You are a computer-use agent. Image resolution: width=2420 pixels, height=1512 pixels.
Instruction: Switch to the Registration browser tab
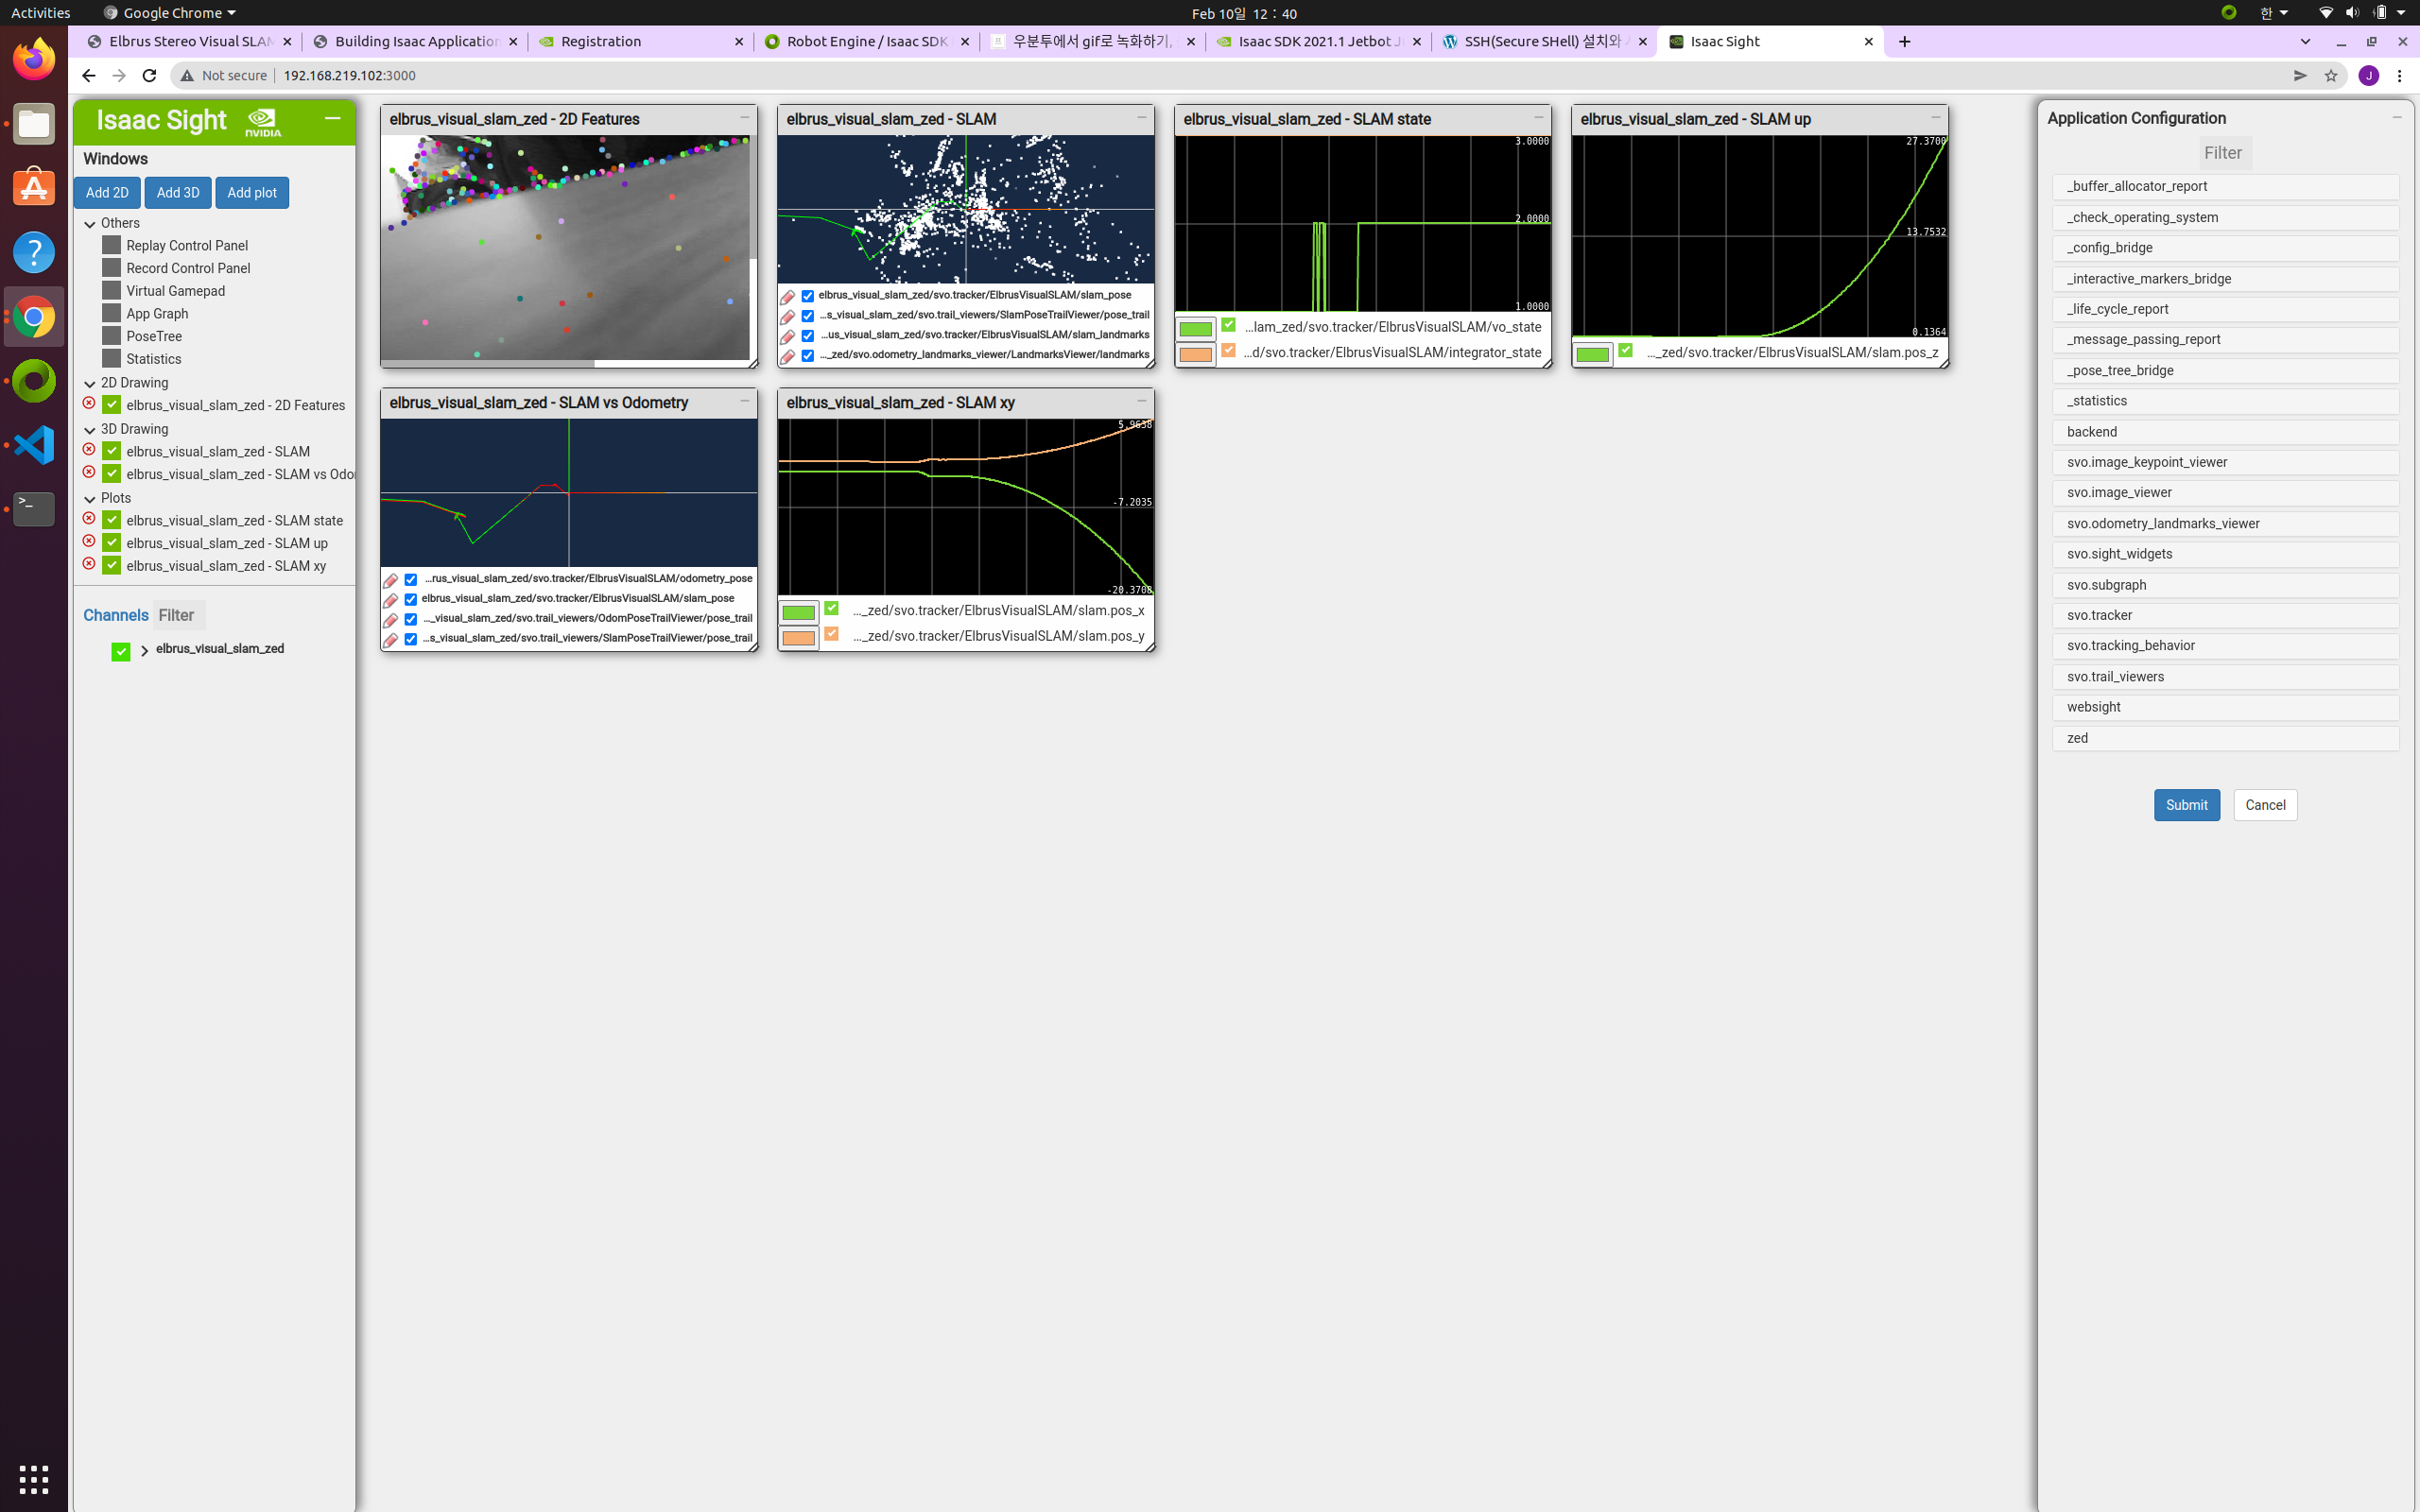[x=600, y=41]
